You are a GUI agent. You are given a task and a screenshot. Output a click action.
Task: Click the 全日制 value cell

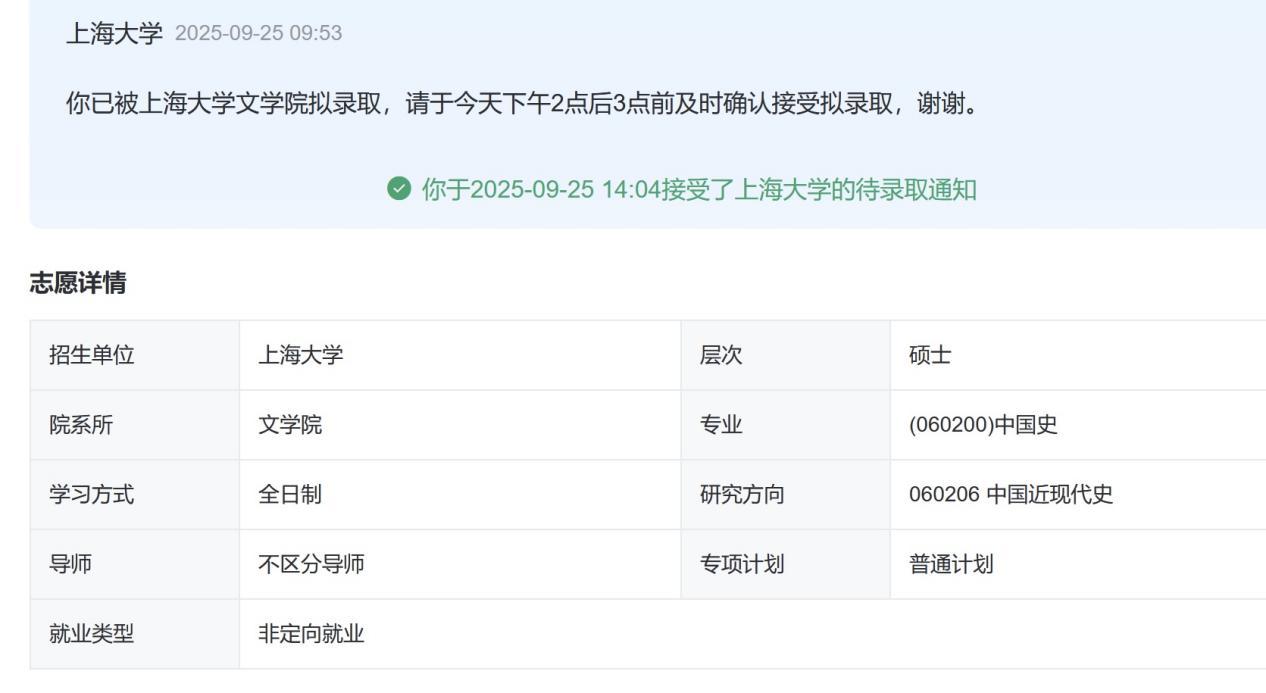click(460, 495)
